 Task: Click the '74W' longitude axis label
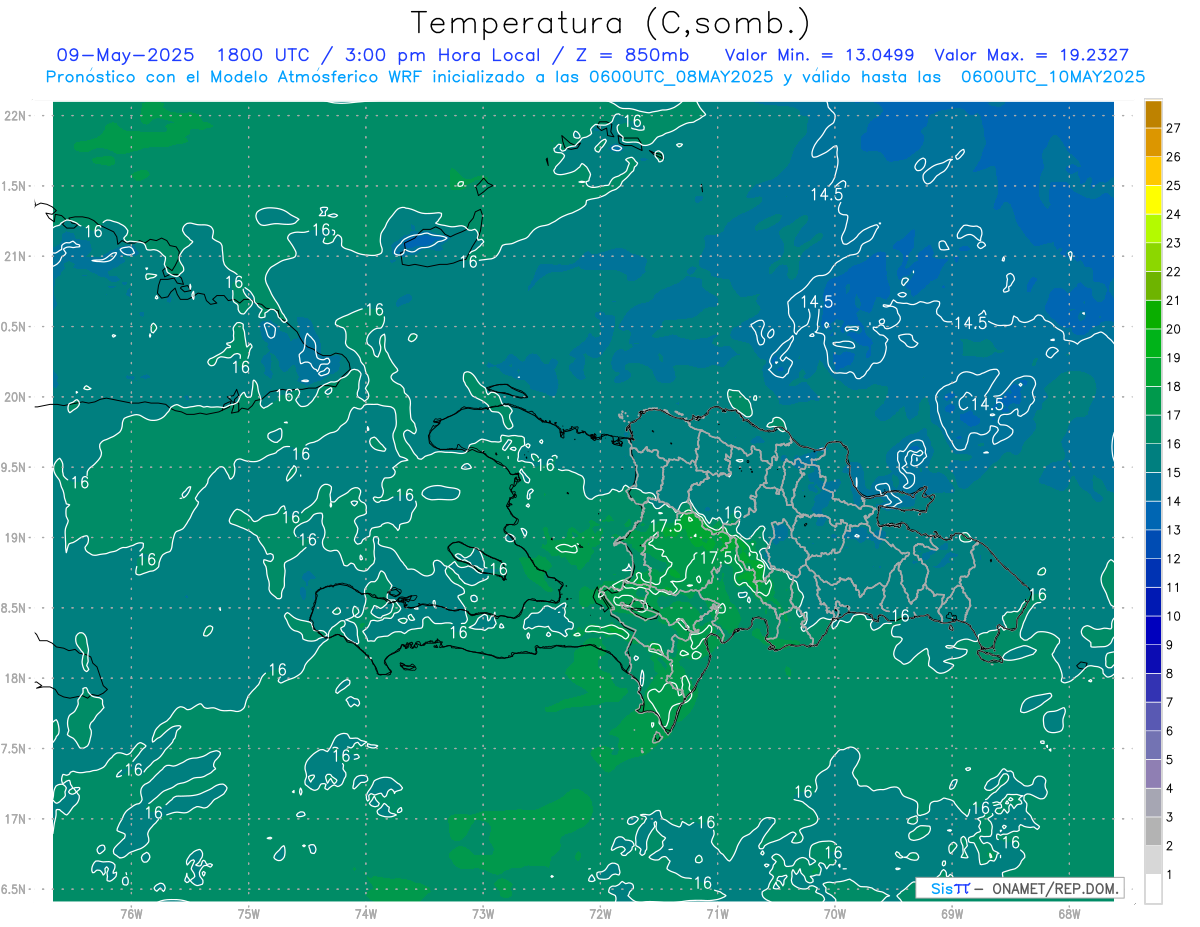pyautogui.click(x=366, y=913)
